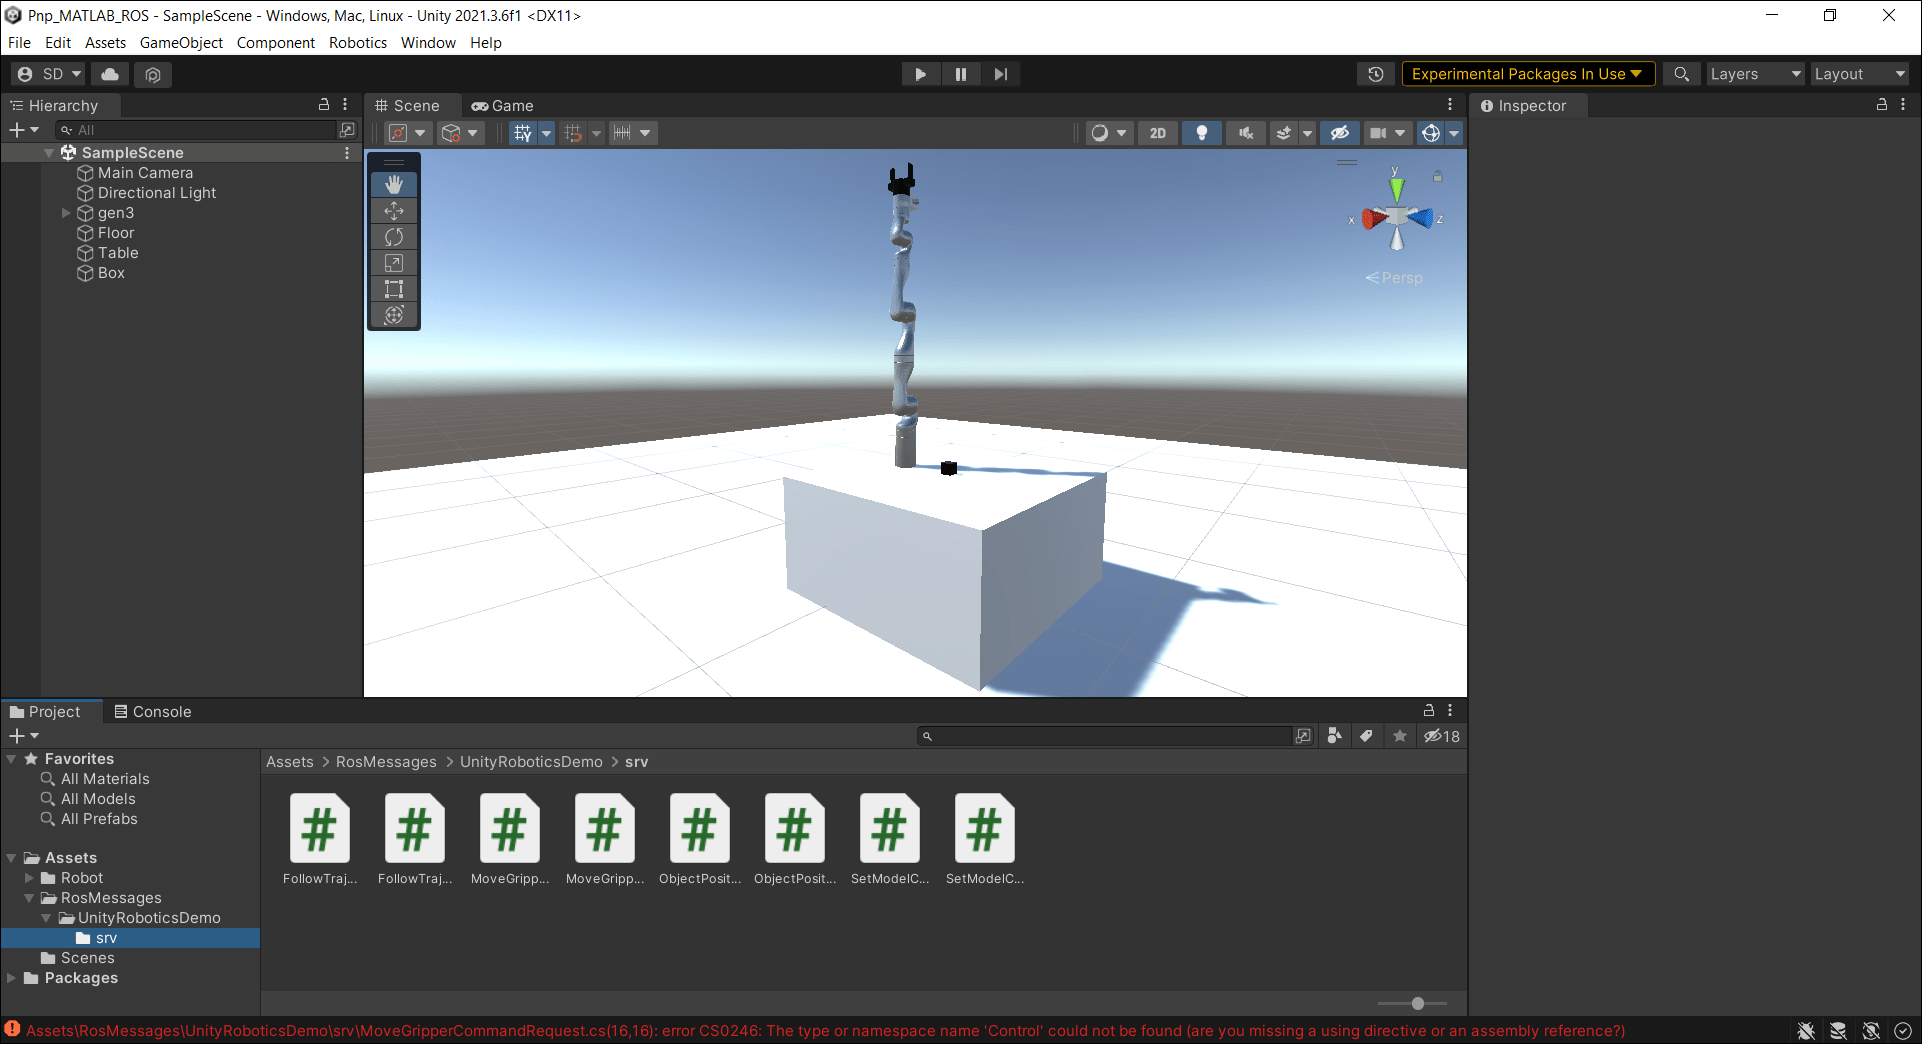Toggle 2D mode in the Scene view

1157,132
